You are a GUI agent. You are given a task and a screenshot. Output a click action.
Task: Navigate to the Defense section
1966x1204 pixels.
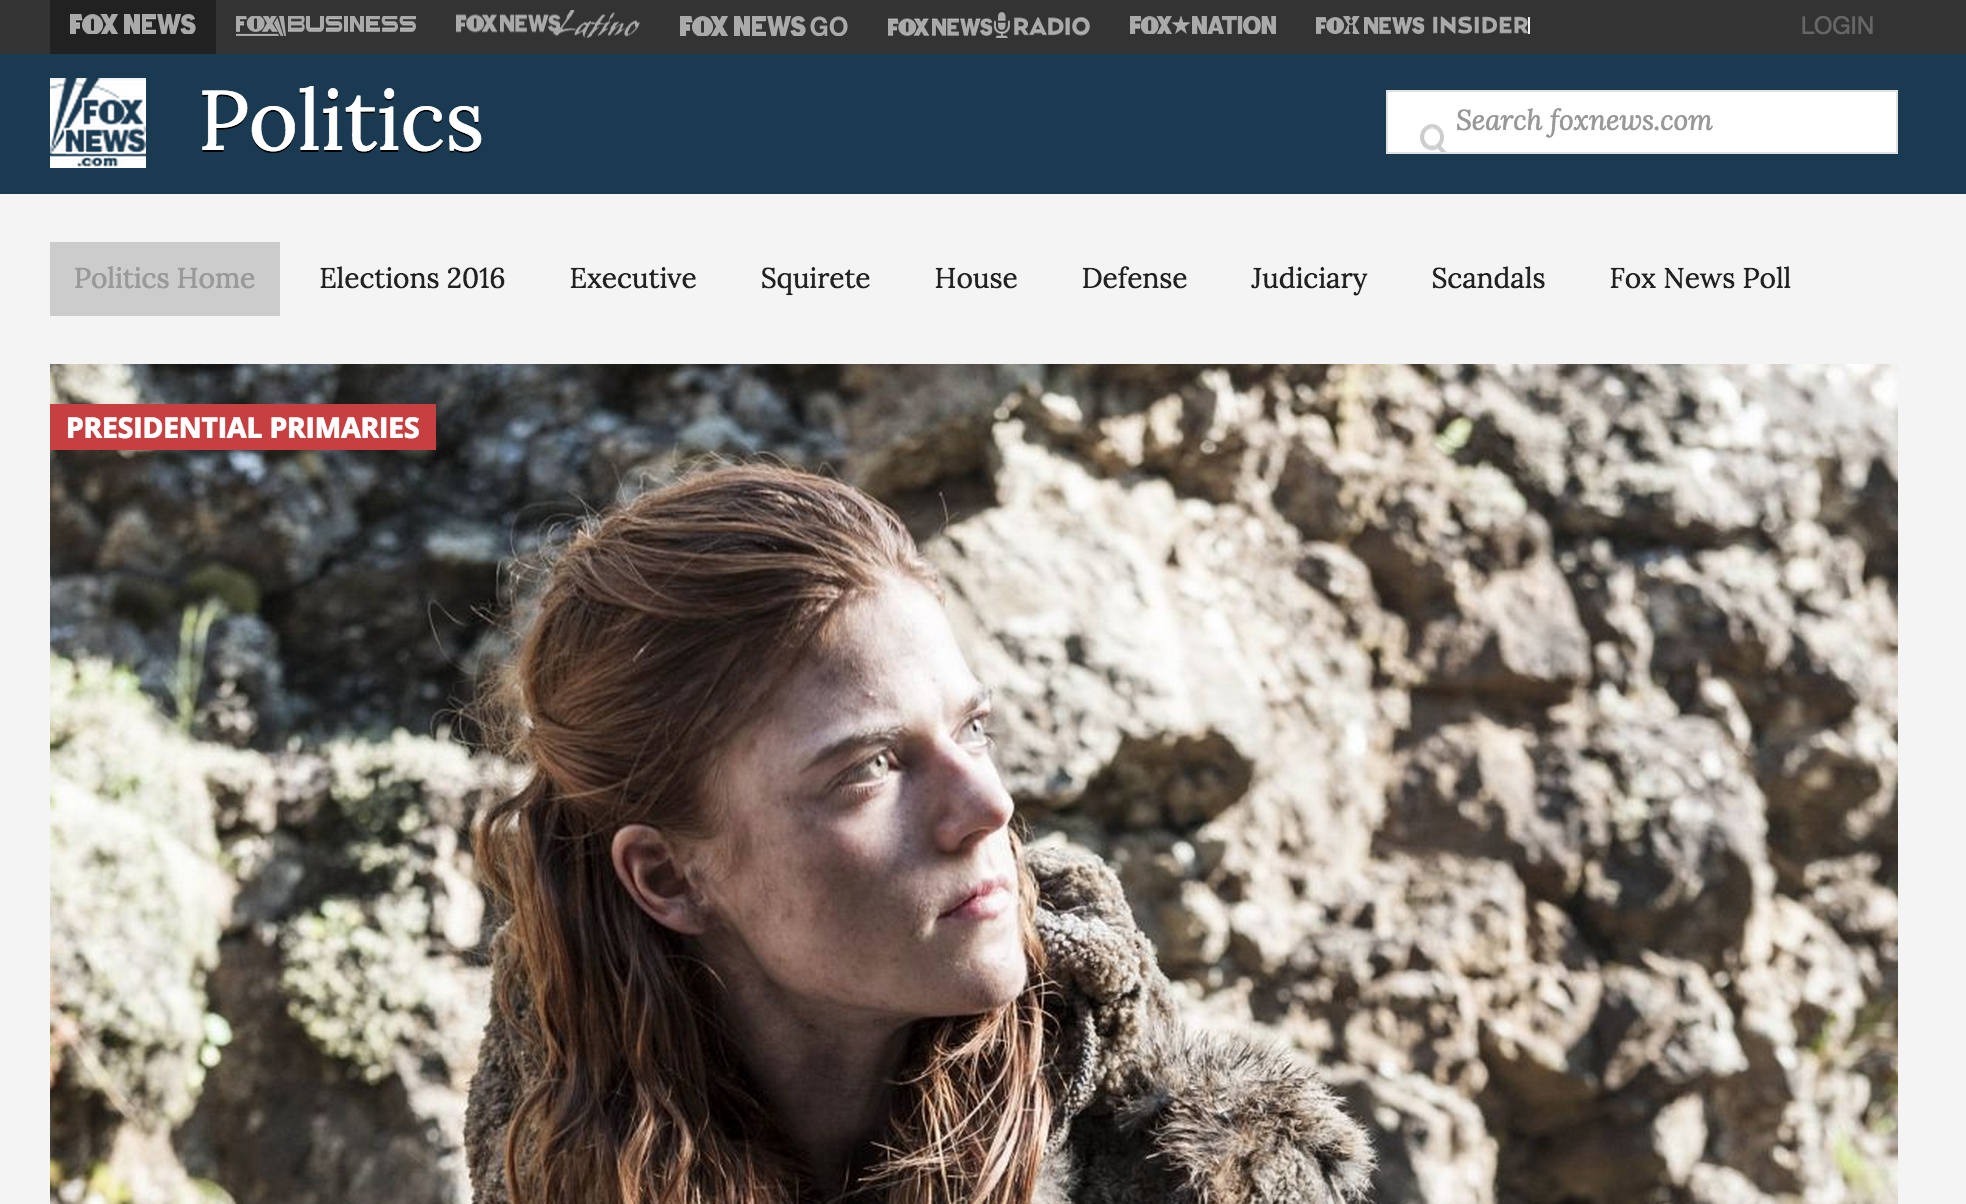(x=1134, y=278)
